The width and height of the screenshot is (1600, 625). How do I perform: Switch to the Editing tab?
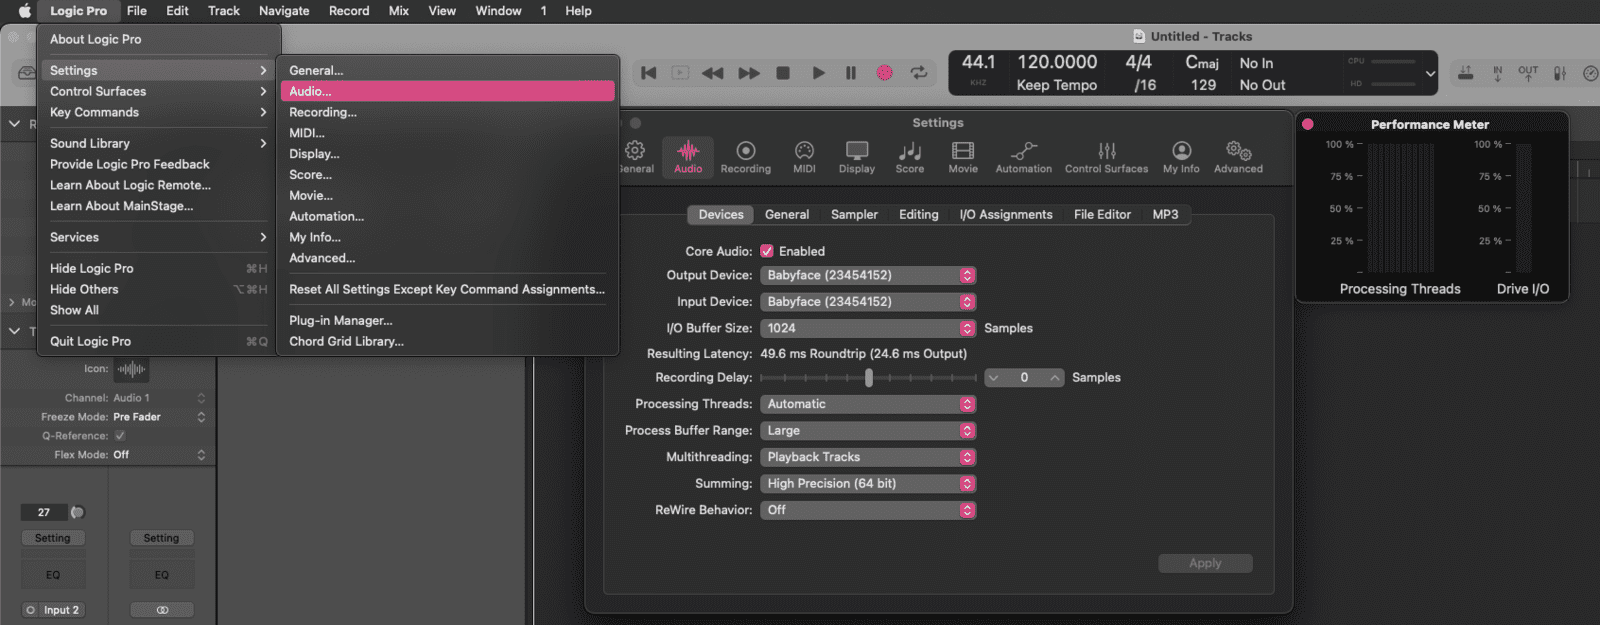[x=918, y=214]
